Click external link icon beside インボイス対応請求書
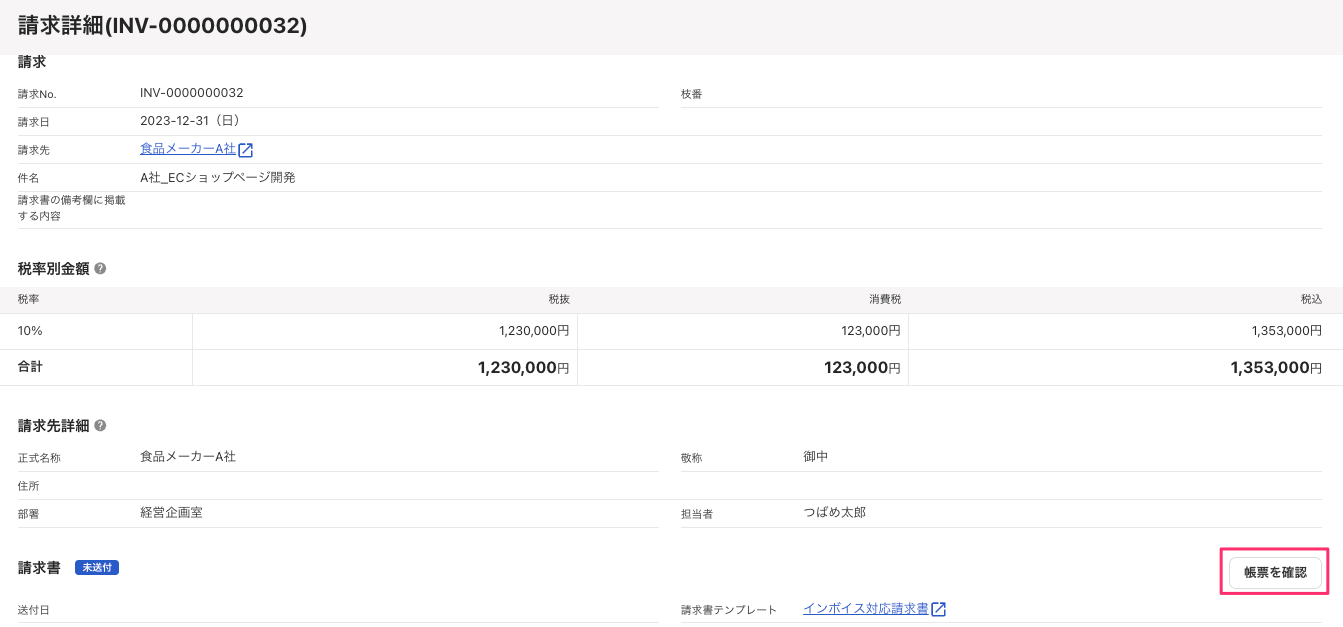 pyautogui.click(x=938, y=609)
